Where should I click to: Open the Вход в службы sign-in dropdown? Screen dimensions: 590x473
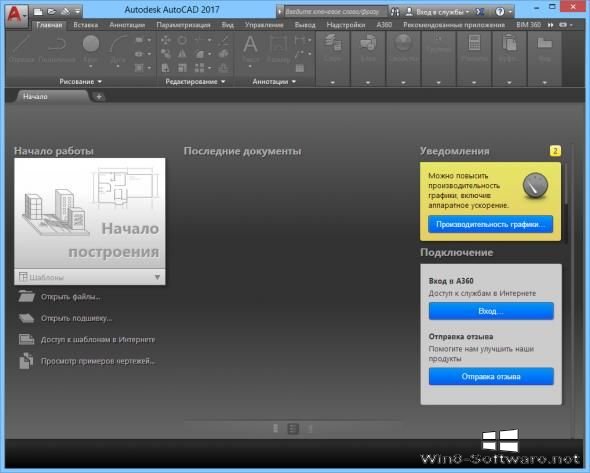click(x=437, y=12)
